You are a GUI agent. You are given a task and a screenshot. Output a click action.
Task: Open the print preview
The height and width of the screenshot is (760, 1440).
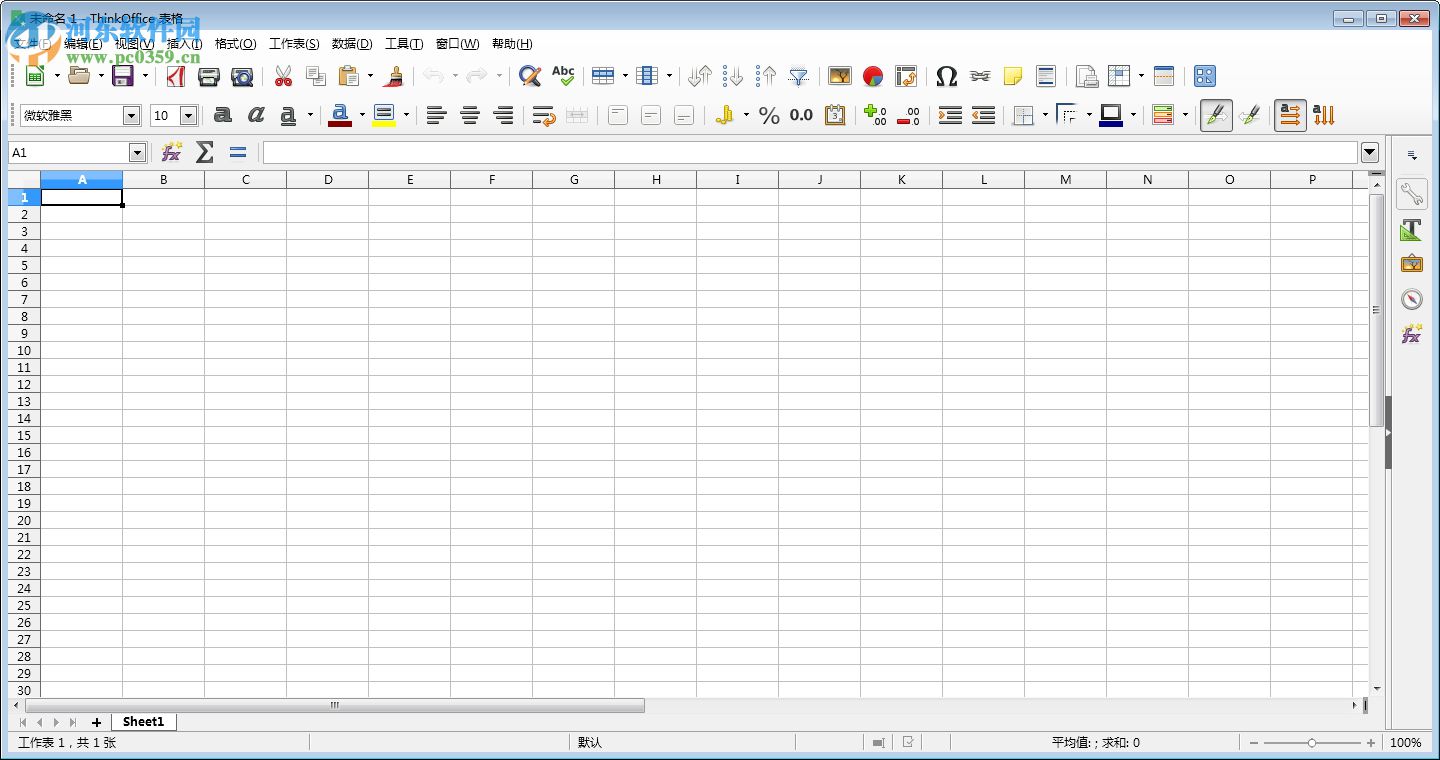click(x=241, y=76)
